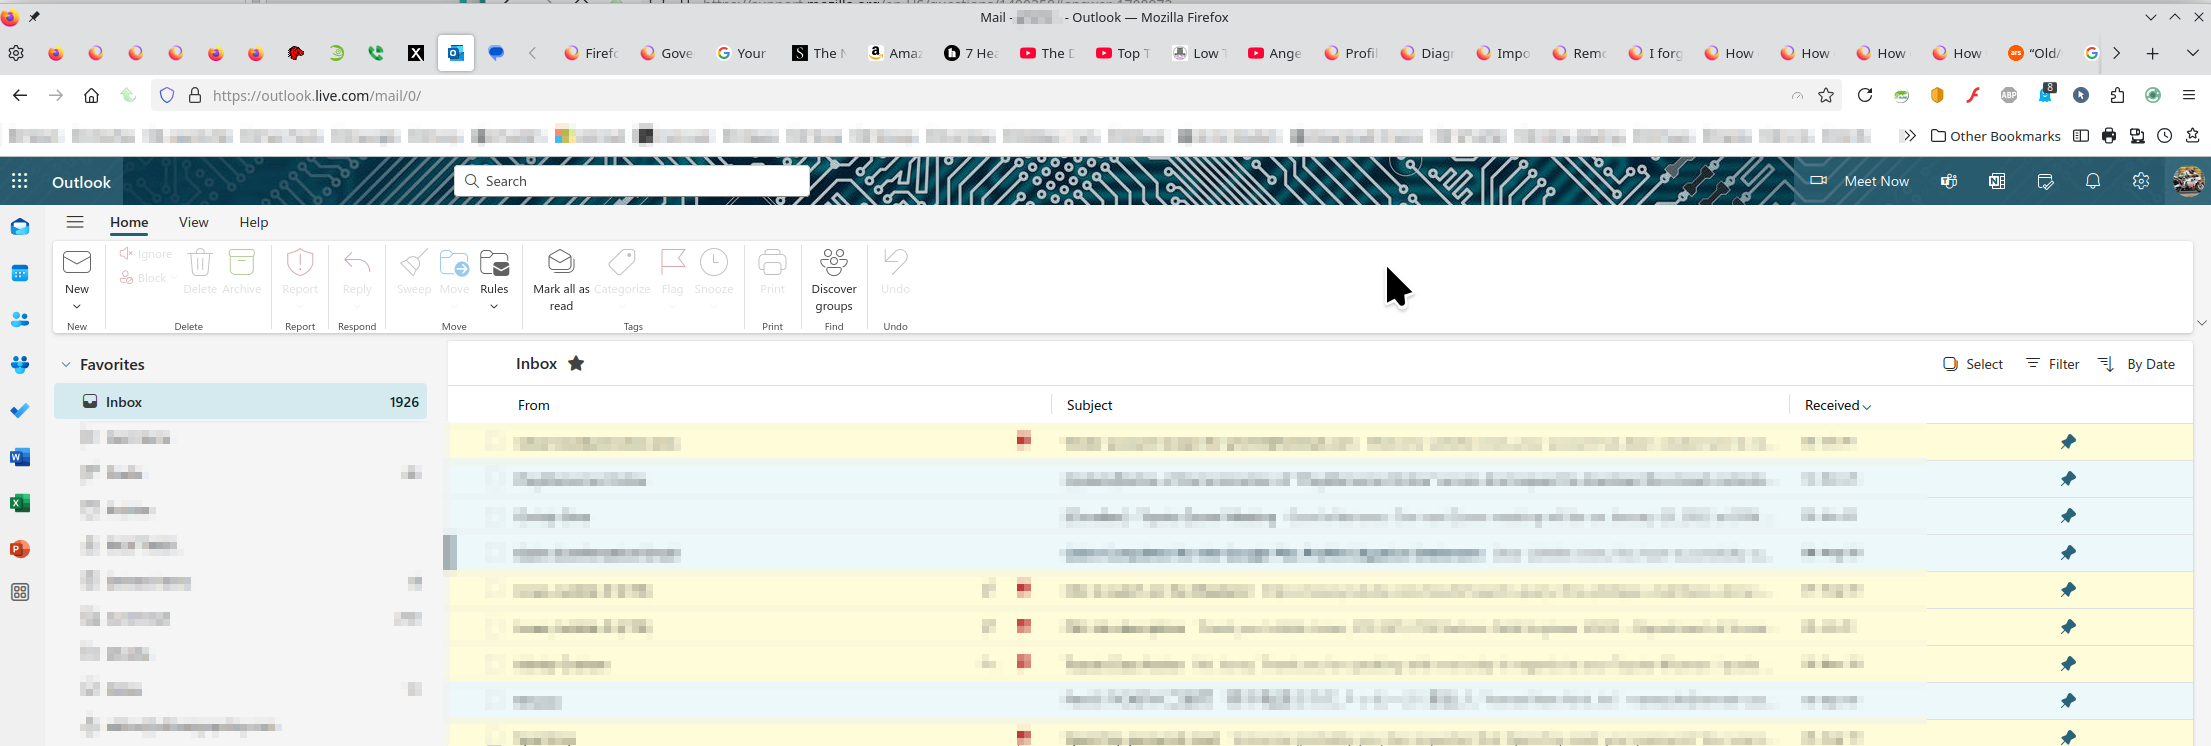
Task: Switch to the pinned X tab
Action: [416, 53]
